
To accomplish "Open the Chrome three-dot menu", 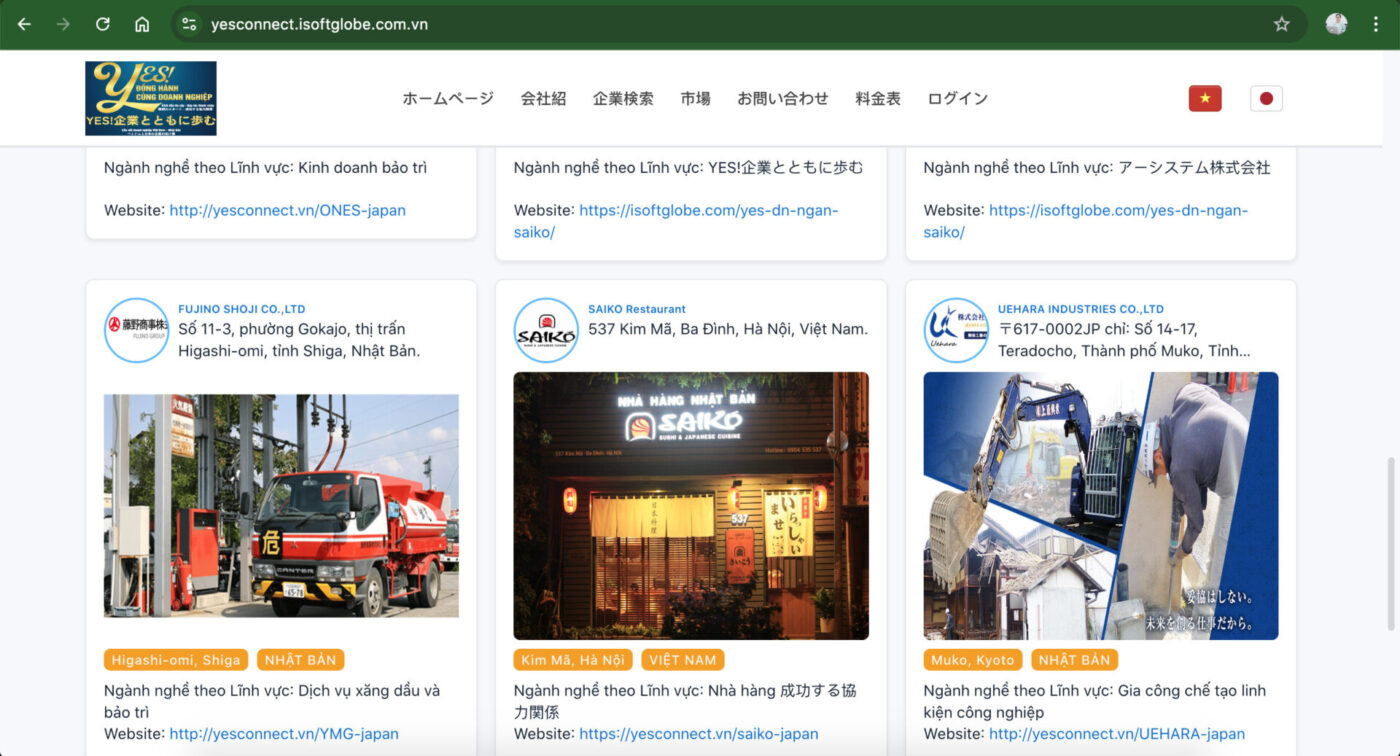I will (x=1376, y=24).
